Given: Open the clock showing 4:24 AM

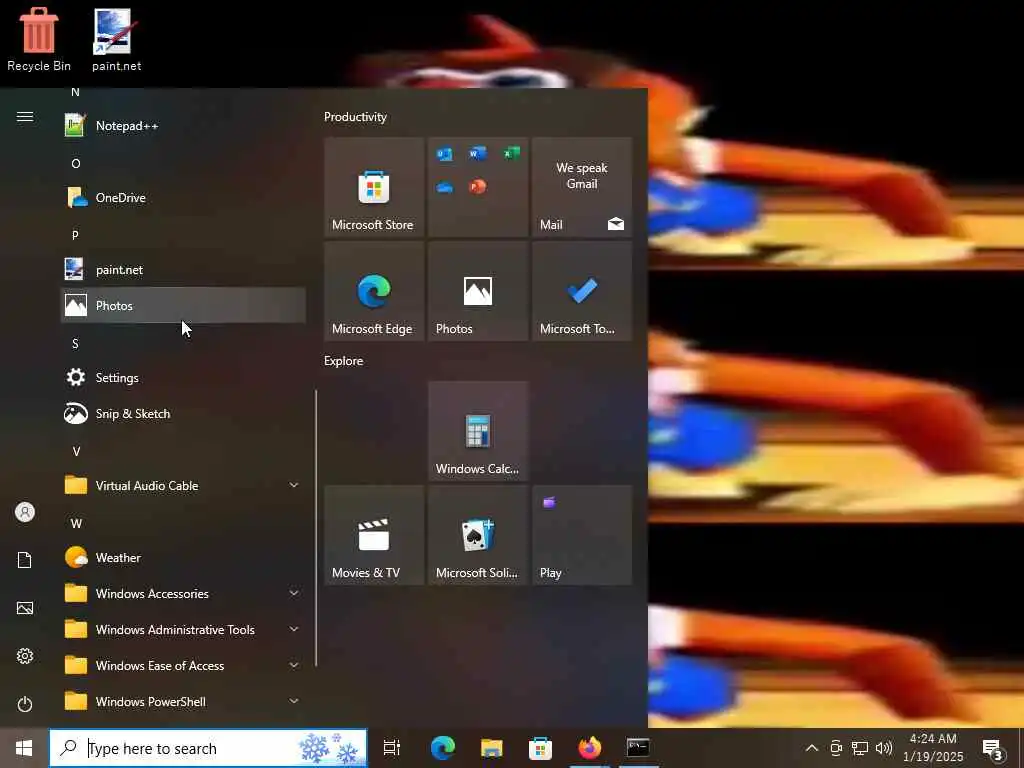Looking at the screenshot, I should point(933,748).
